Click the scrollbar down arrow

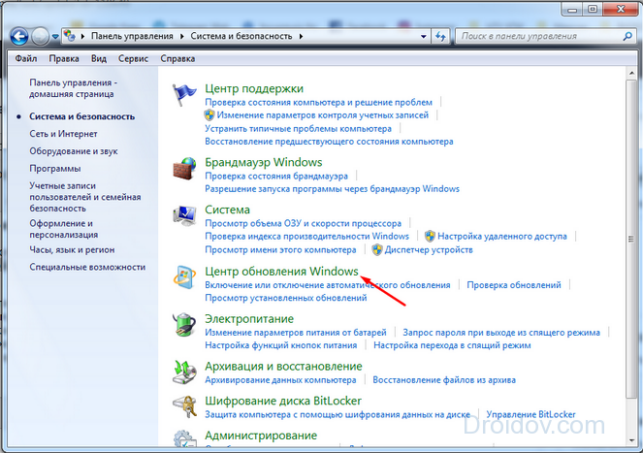(x=631, y=441)
